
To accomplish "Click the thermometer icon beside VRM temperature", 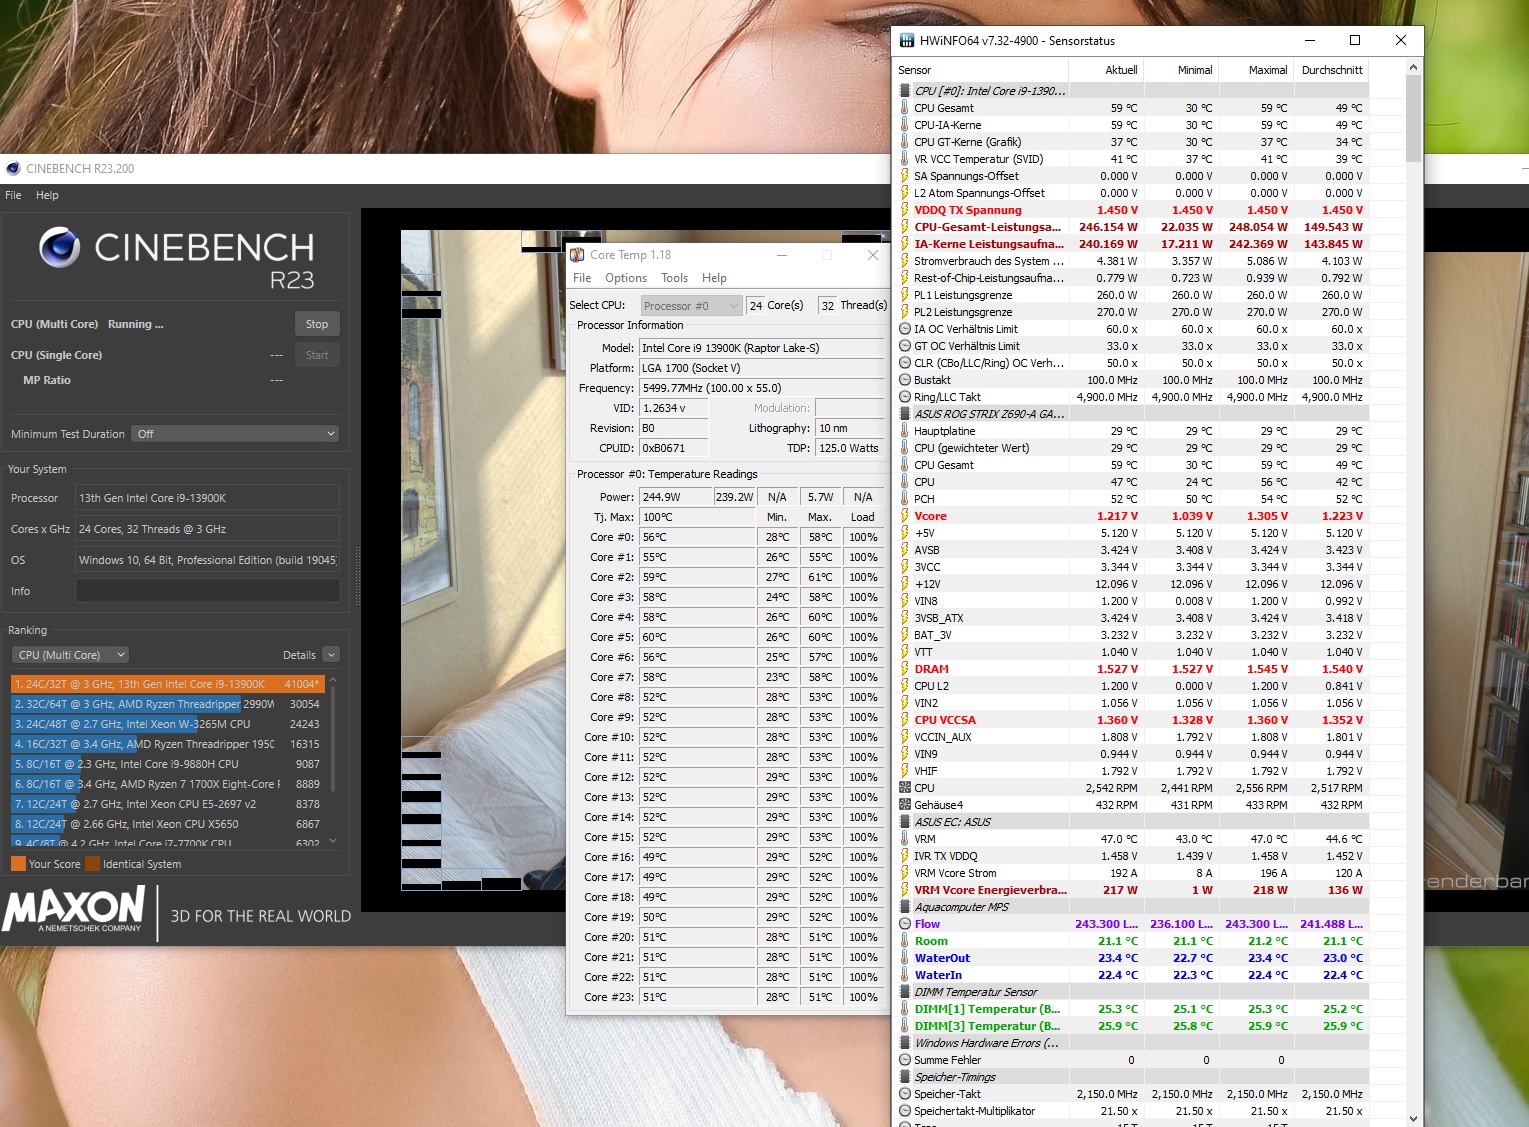I will [905, 839].
